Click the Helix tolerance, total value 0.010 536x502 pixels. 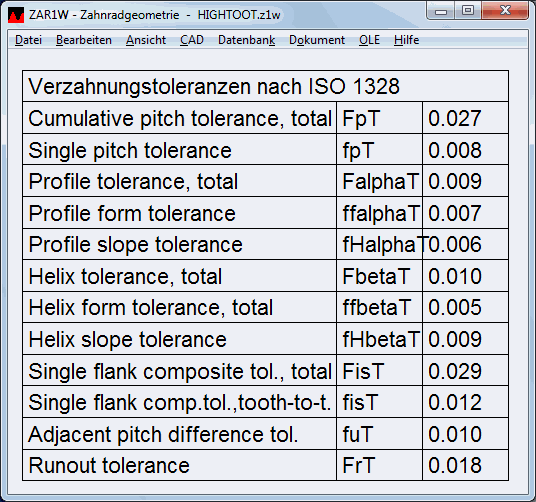455,276
